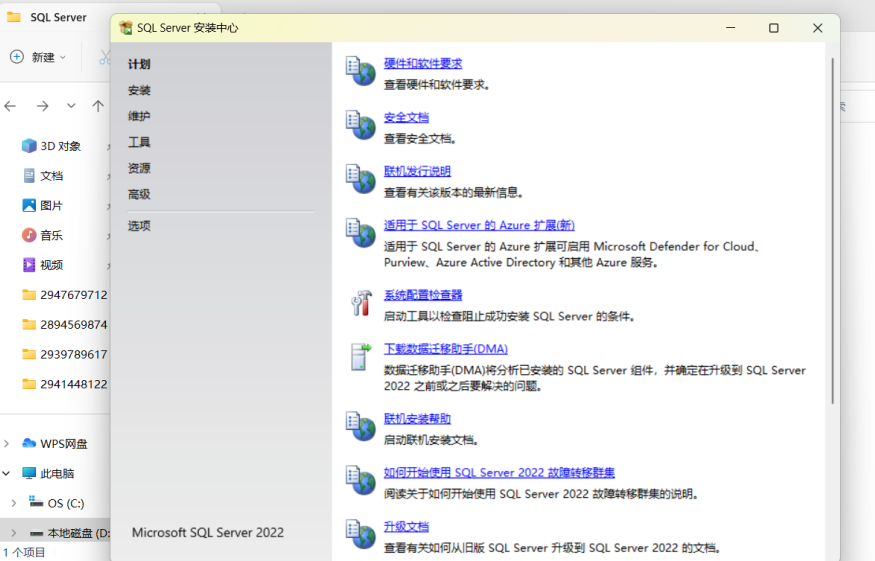
Task: Expand the WPS网盘 tree node
Action: pyautogui.click(x=6, y=443)
